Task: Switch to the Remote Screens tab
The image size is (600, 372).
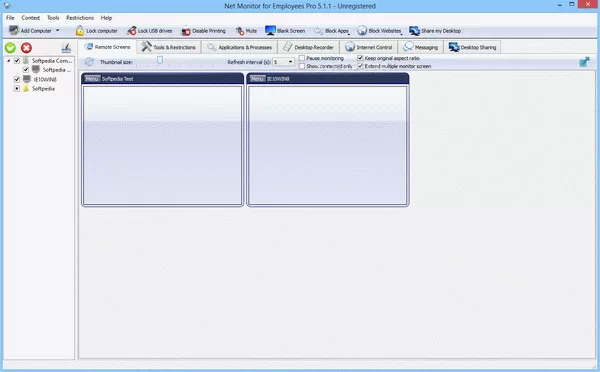Action: tap(108, 47)
